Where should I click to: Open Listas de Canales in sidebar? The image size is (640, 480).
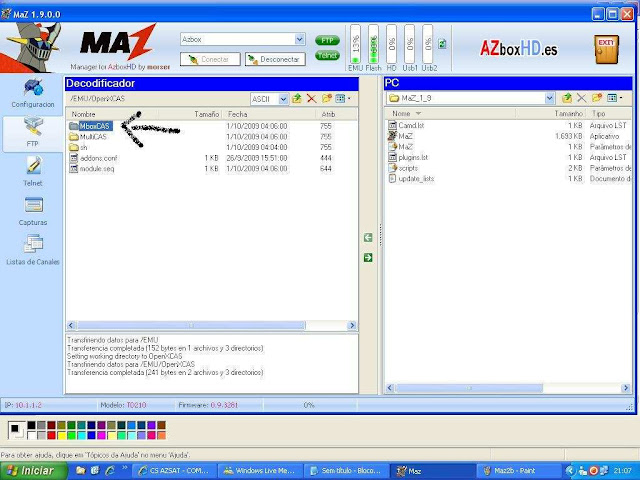tap(33, 250)
